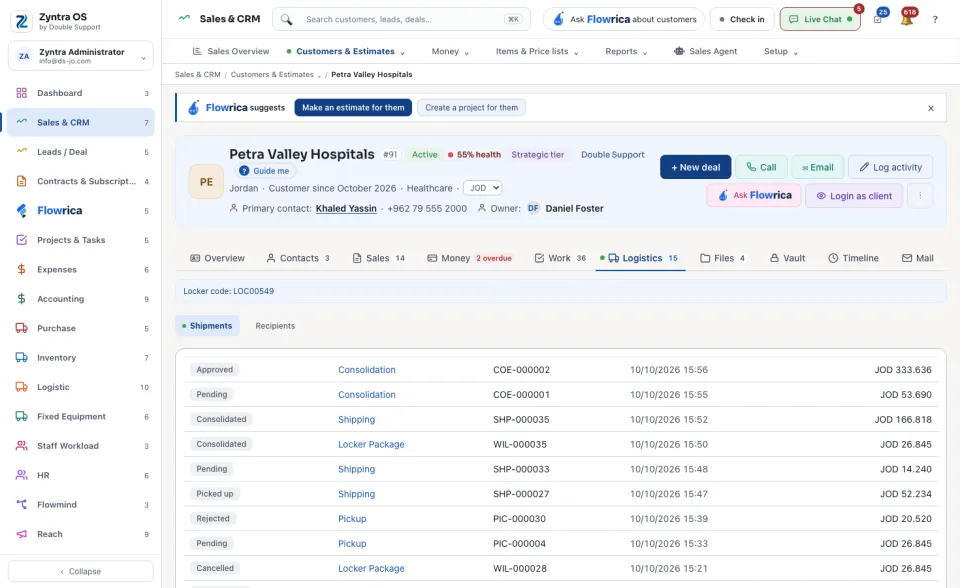Open the JOD currency dropdown
The height and width of the screenshot is (588, 960).
tap(482, 188)
